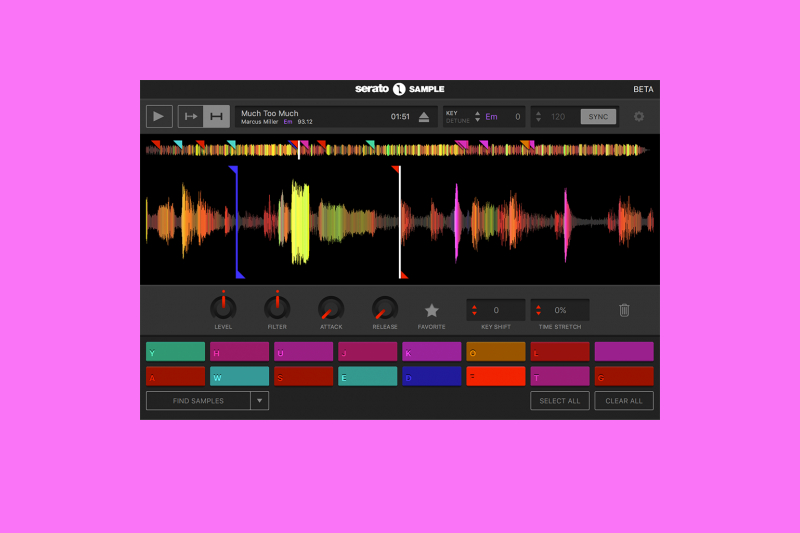Trigger the red S pad

pyautogui.click(x=304, y=376)
